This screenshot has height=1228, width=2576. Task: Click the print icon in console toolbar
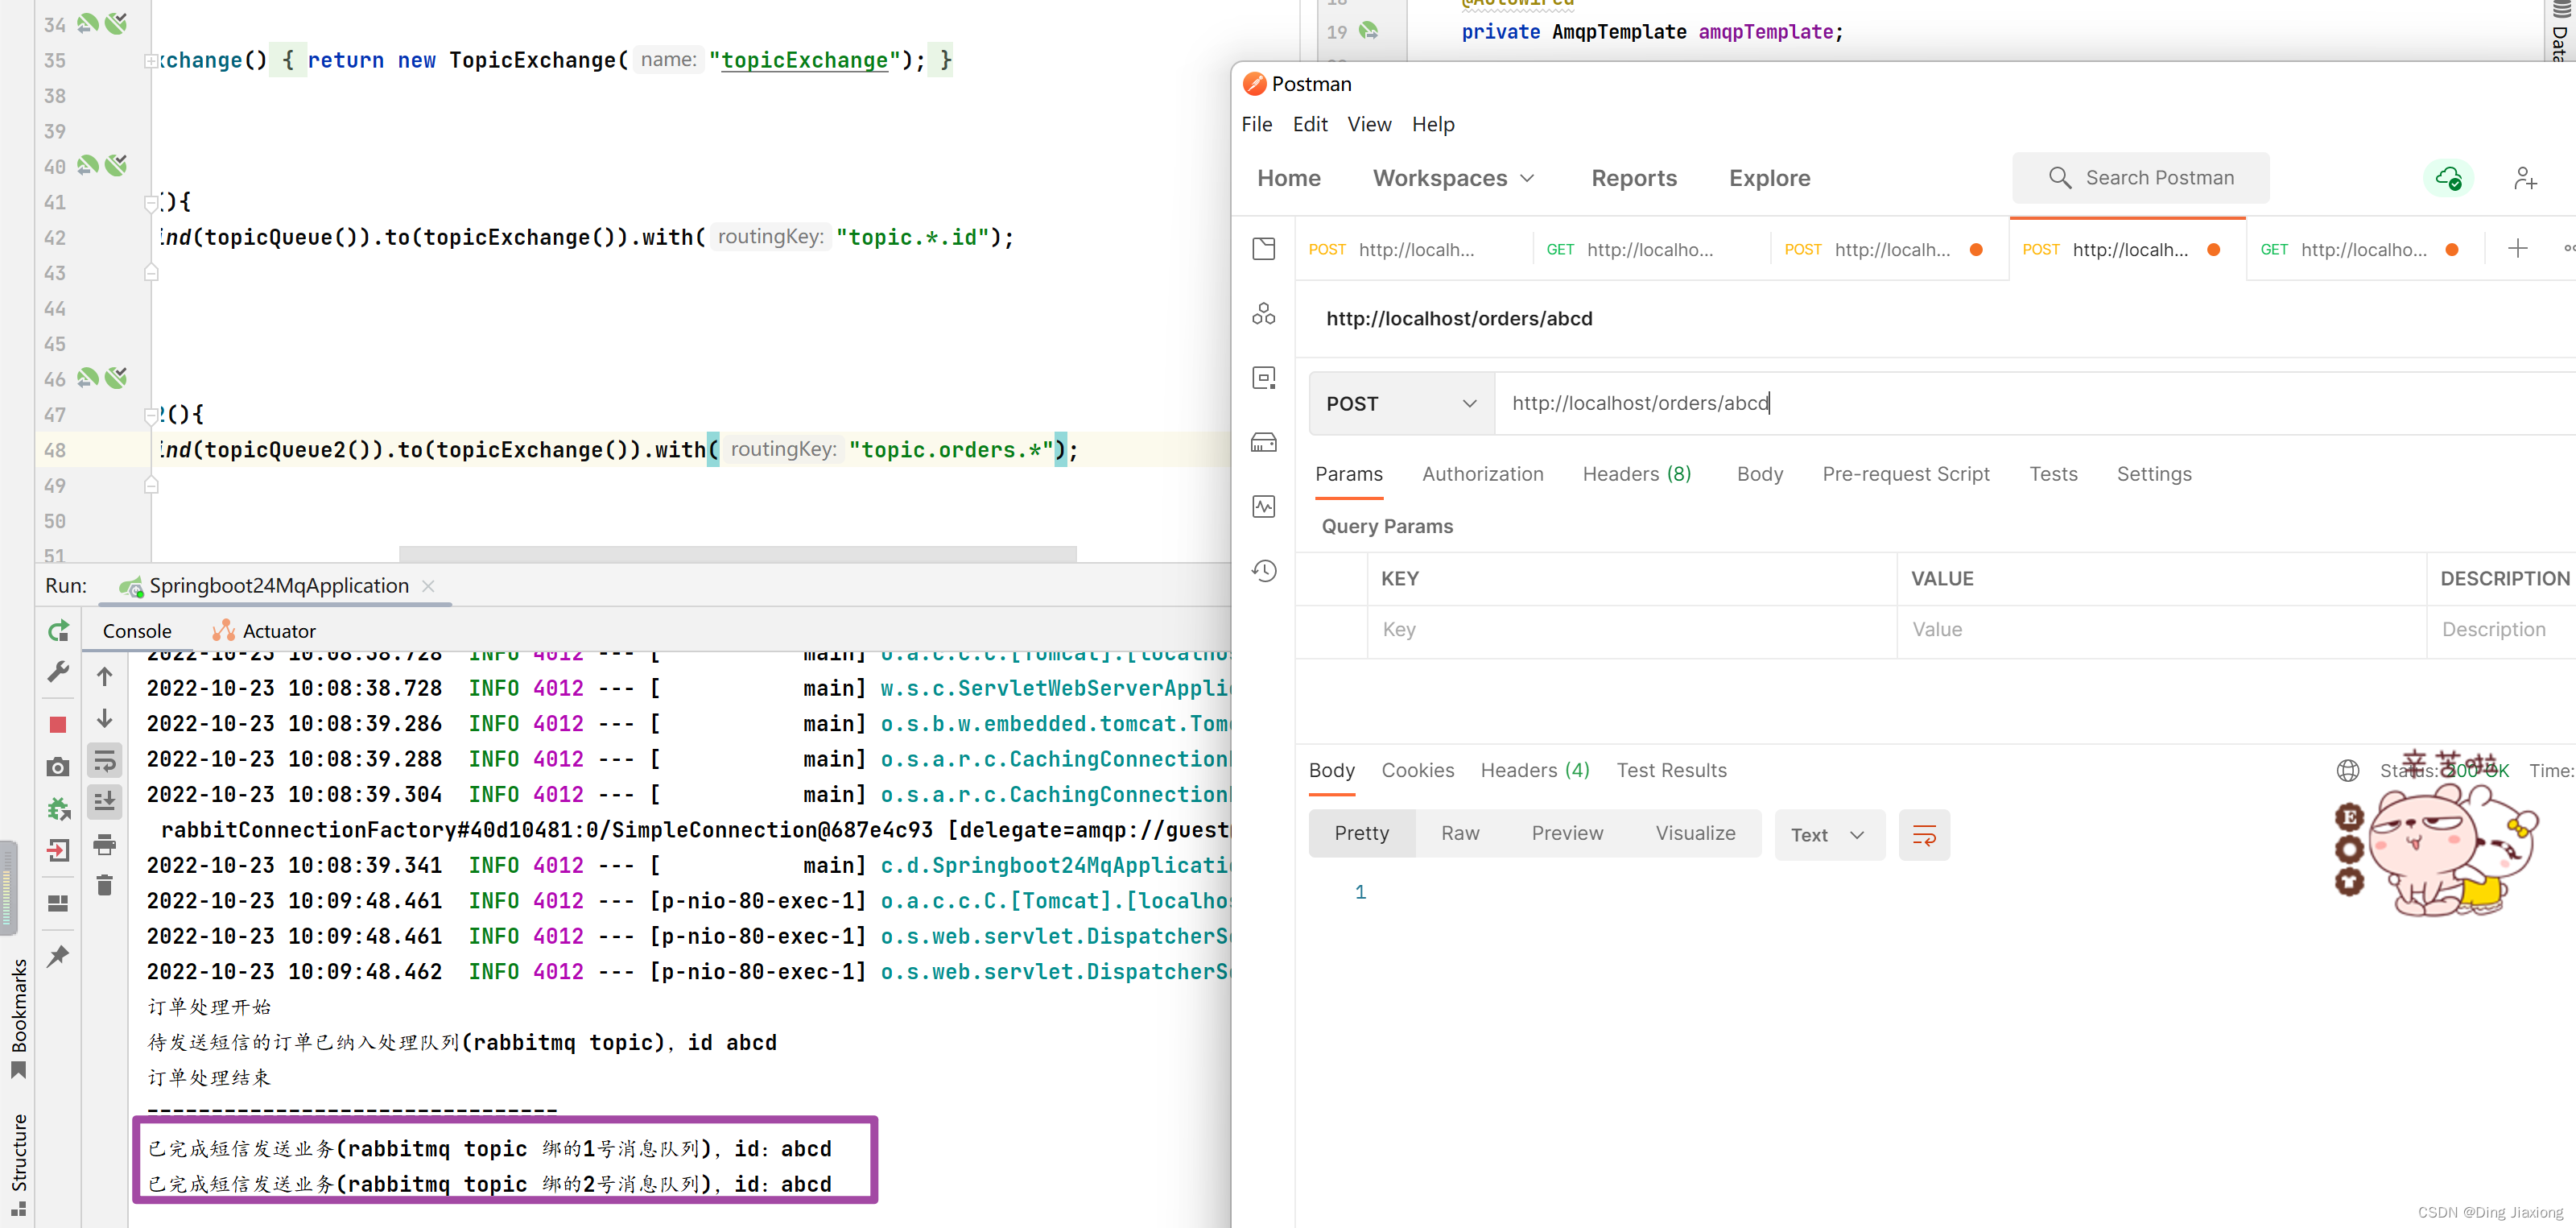point(105,845)
